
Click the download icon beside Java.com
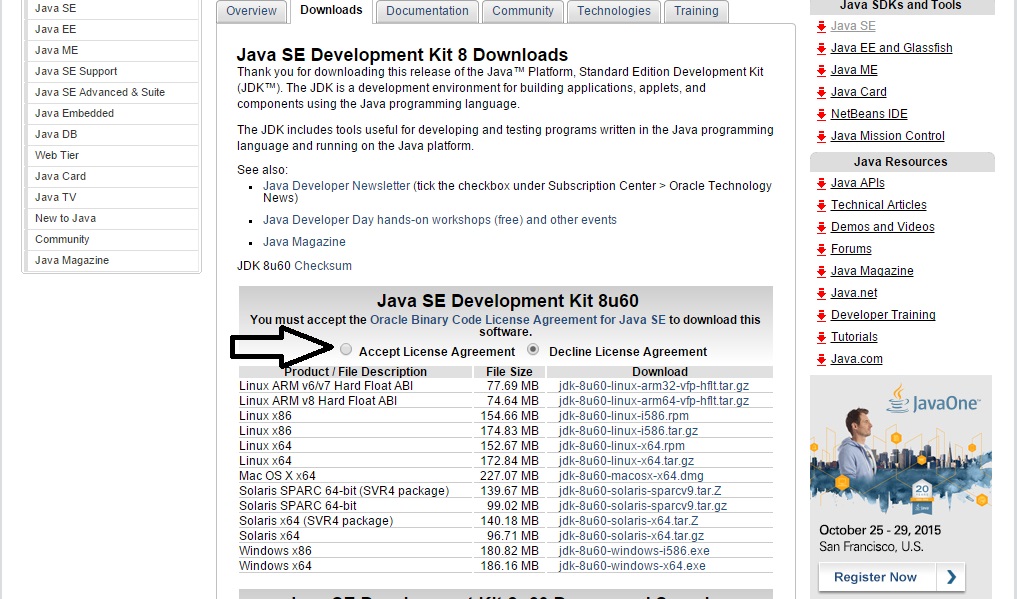[820, 358]
